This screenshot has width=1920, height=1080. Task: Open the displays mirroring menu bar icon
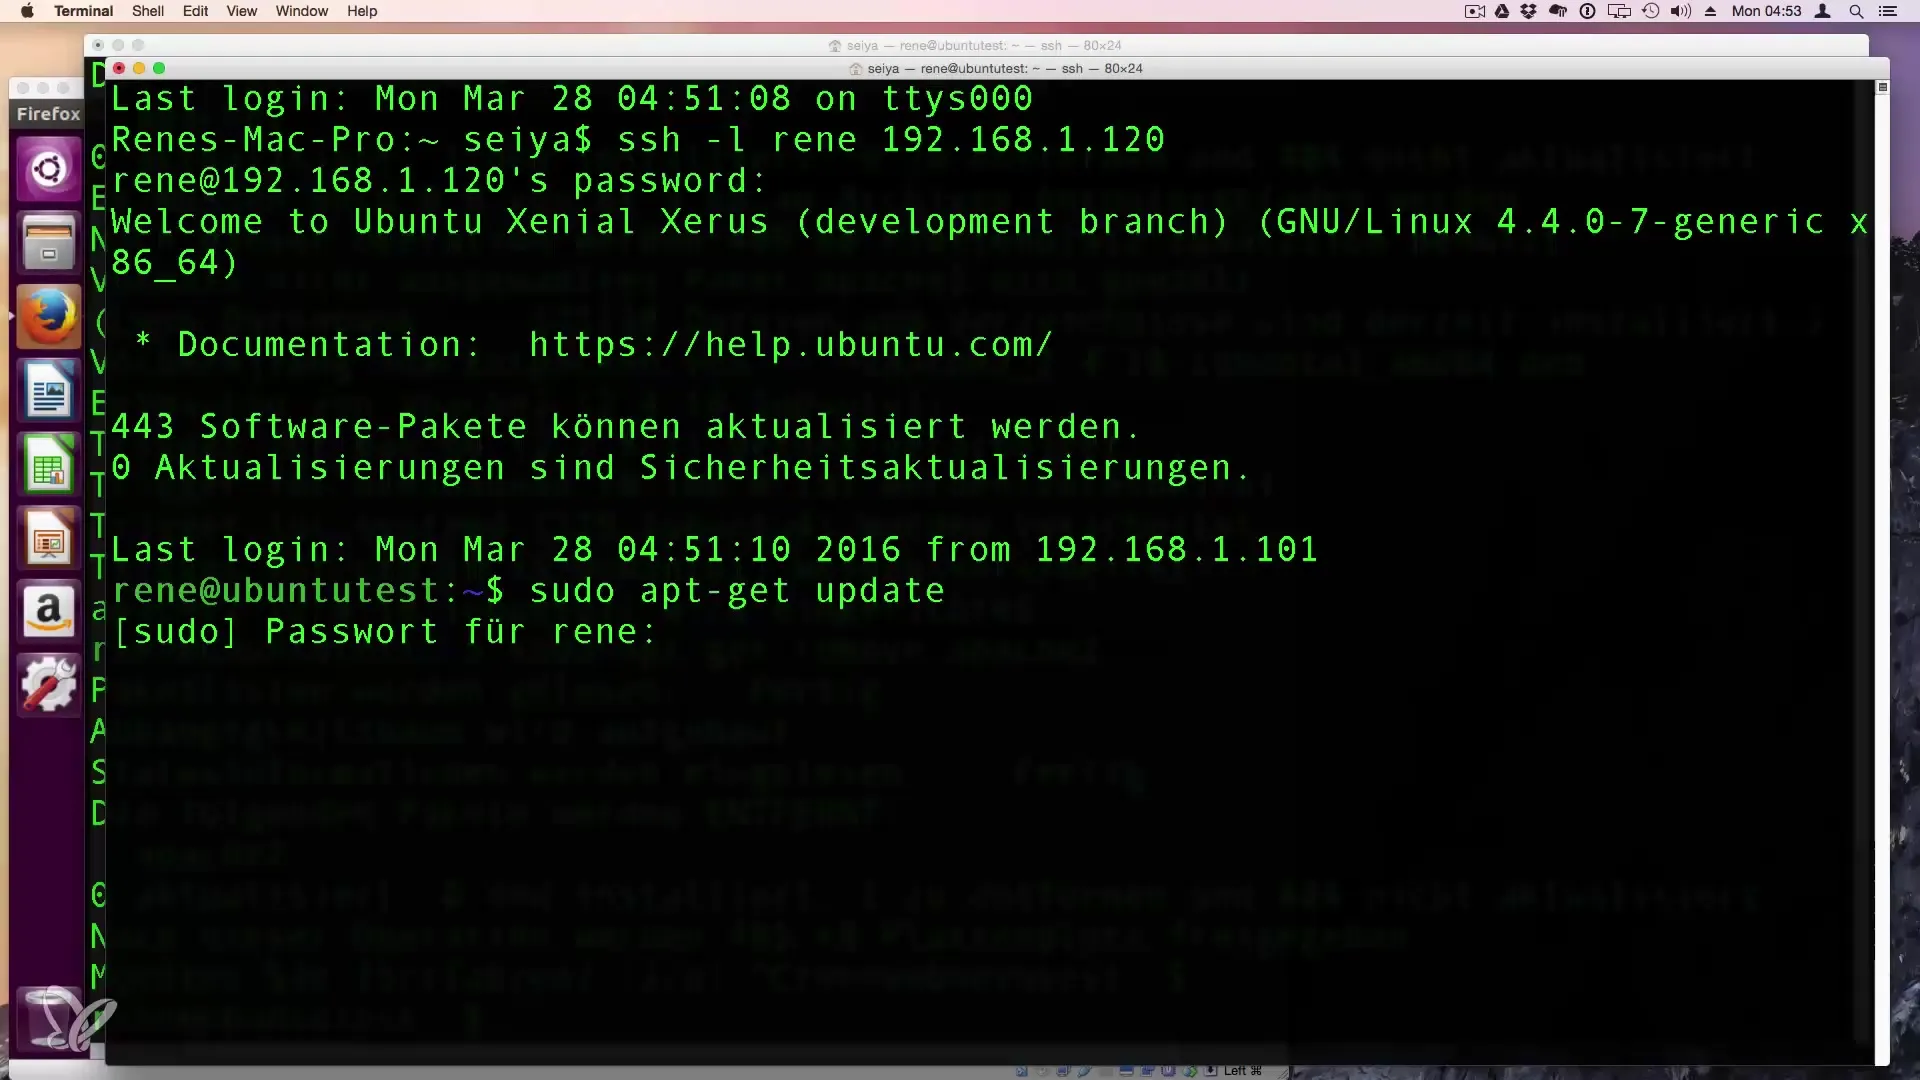1619,11
